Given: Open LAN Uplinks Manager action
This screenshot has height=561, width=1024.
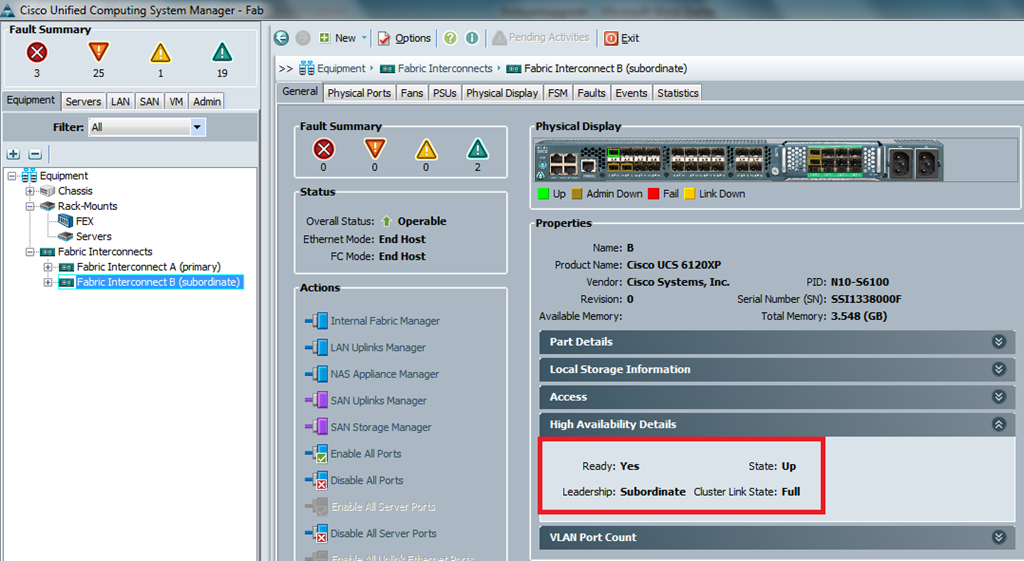Looking at the screenshot, I should (x=365, y=347).
